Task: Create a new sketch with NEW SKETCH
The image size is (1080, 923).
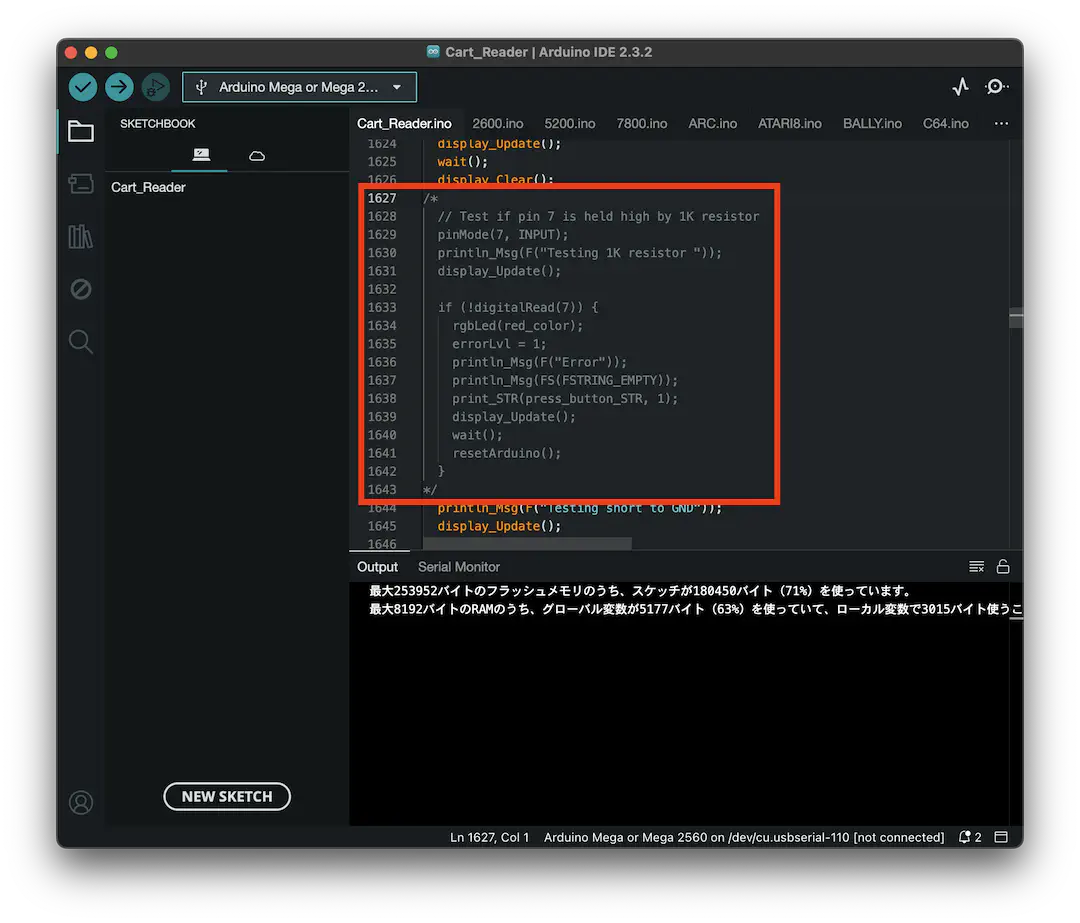Action: tap(227, 796)
